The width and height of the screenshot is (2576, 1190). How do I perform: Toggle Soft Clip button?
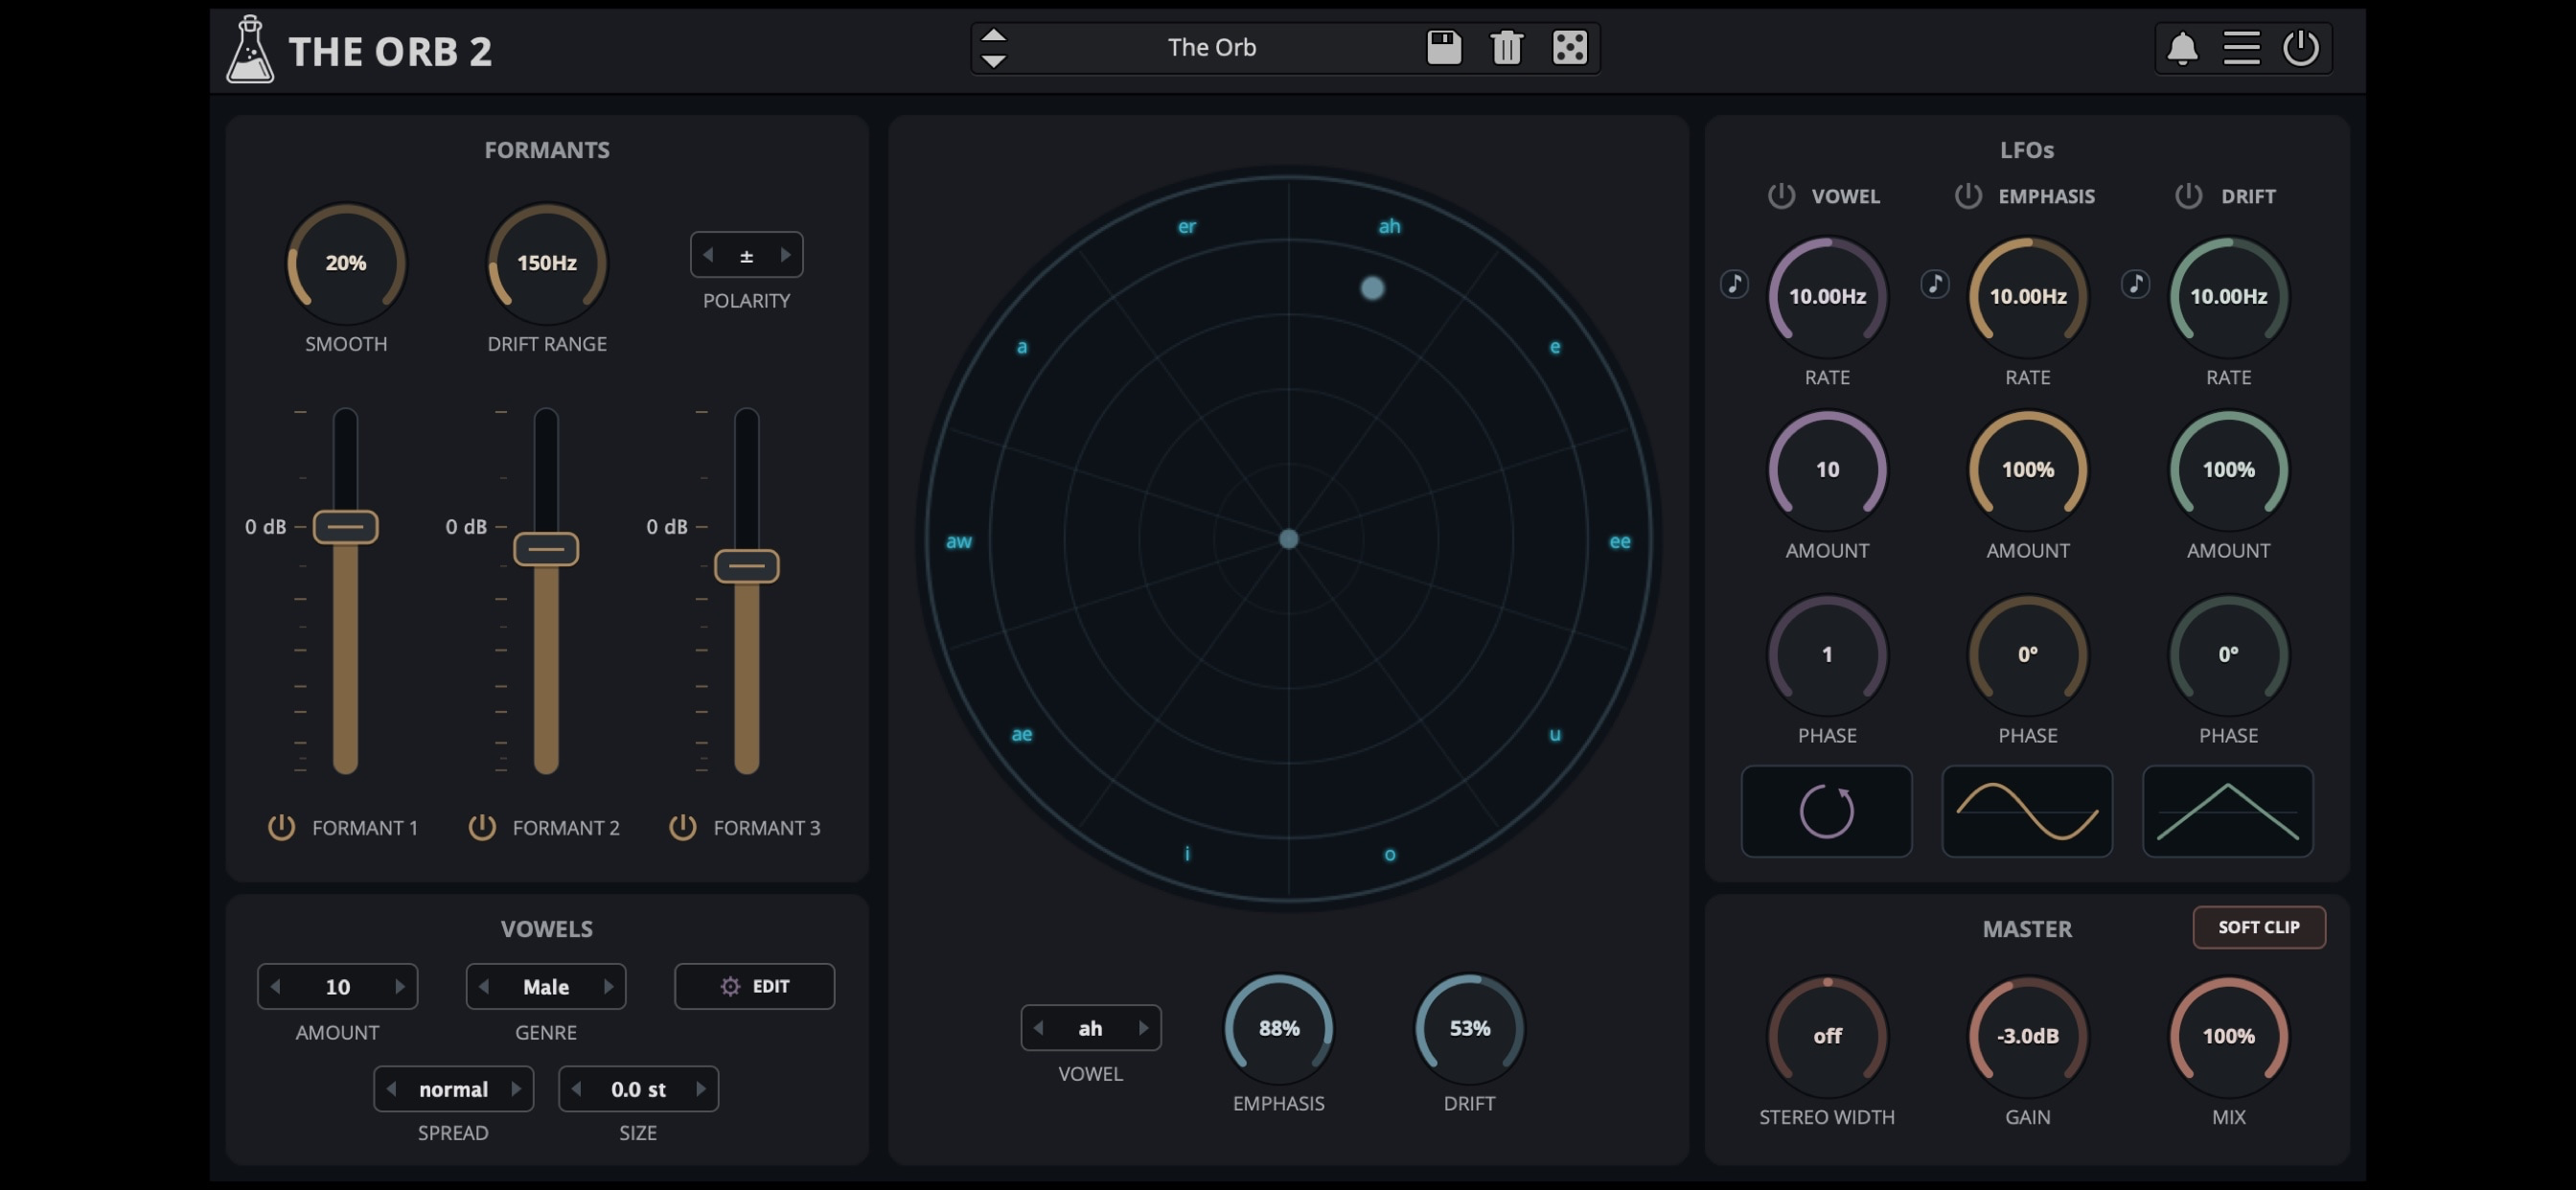2258,927
